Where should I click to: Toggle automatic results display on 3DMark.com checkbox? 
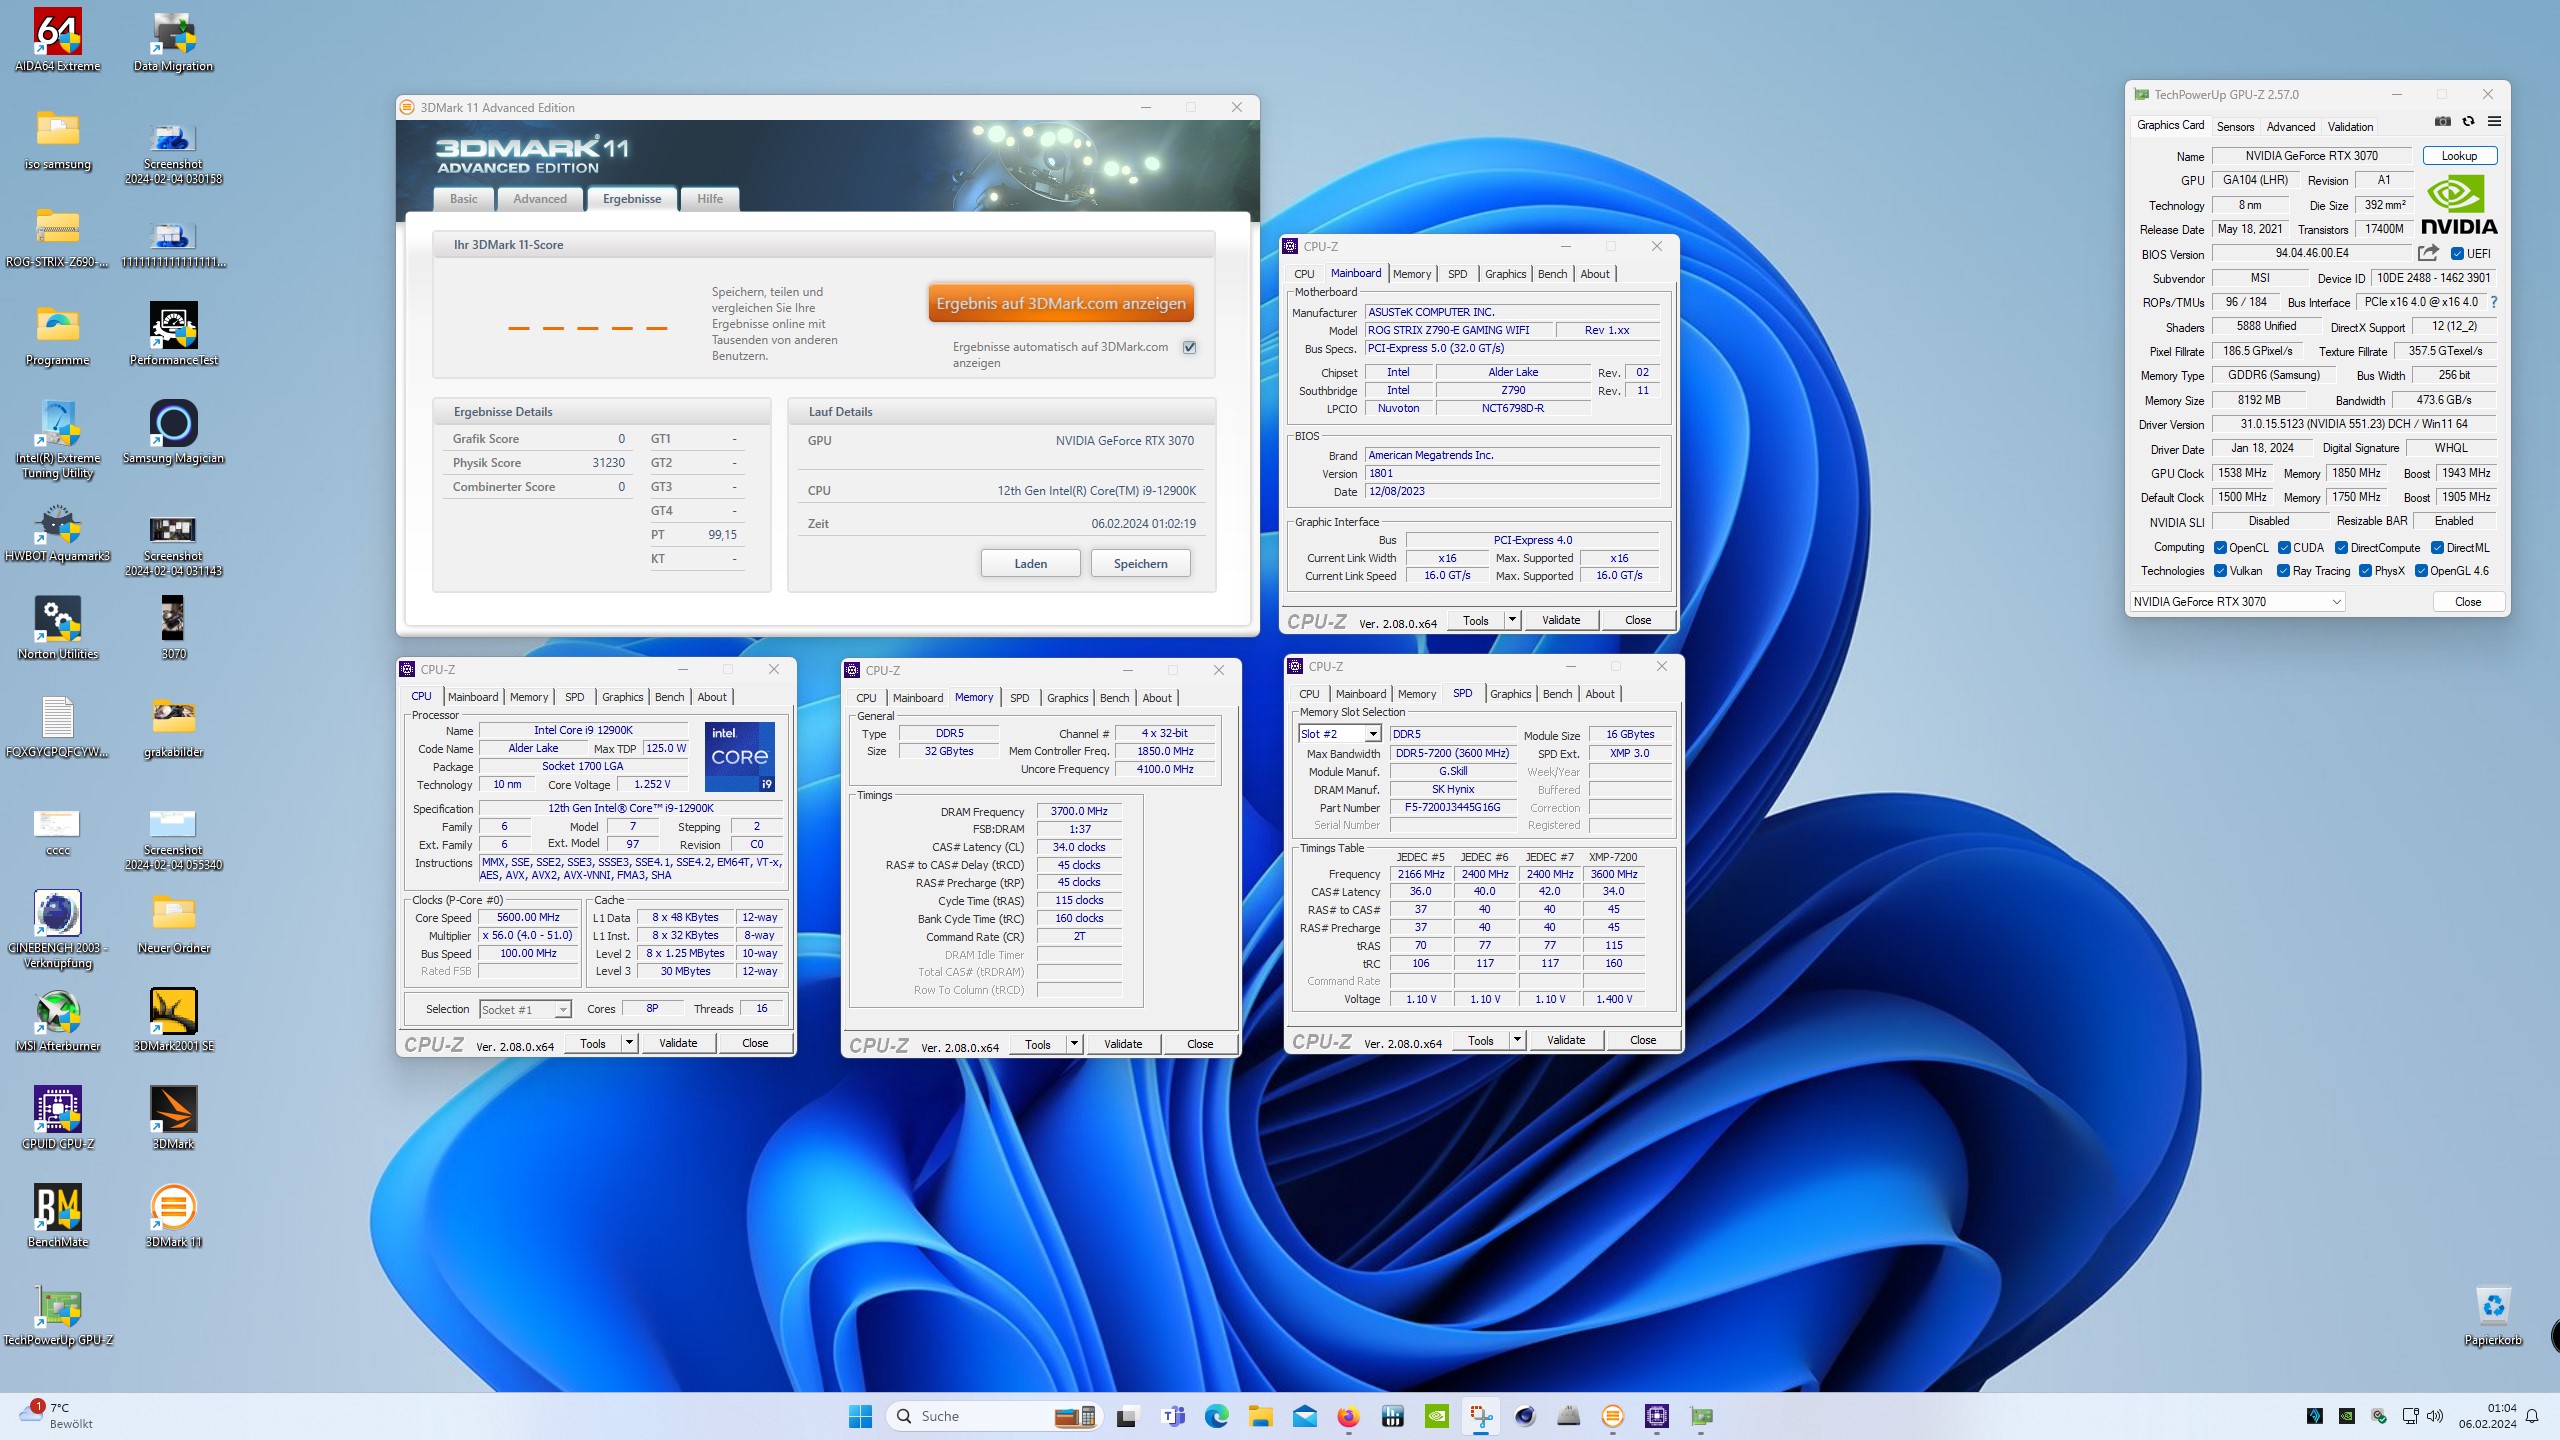pos(1189,347)
